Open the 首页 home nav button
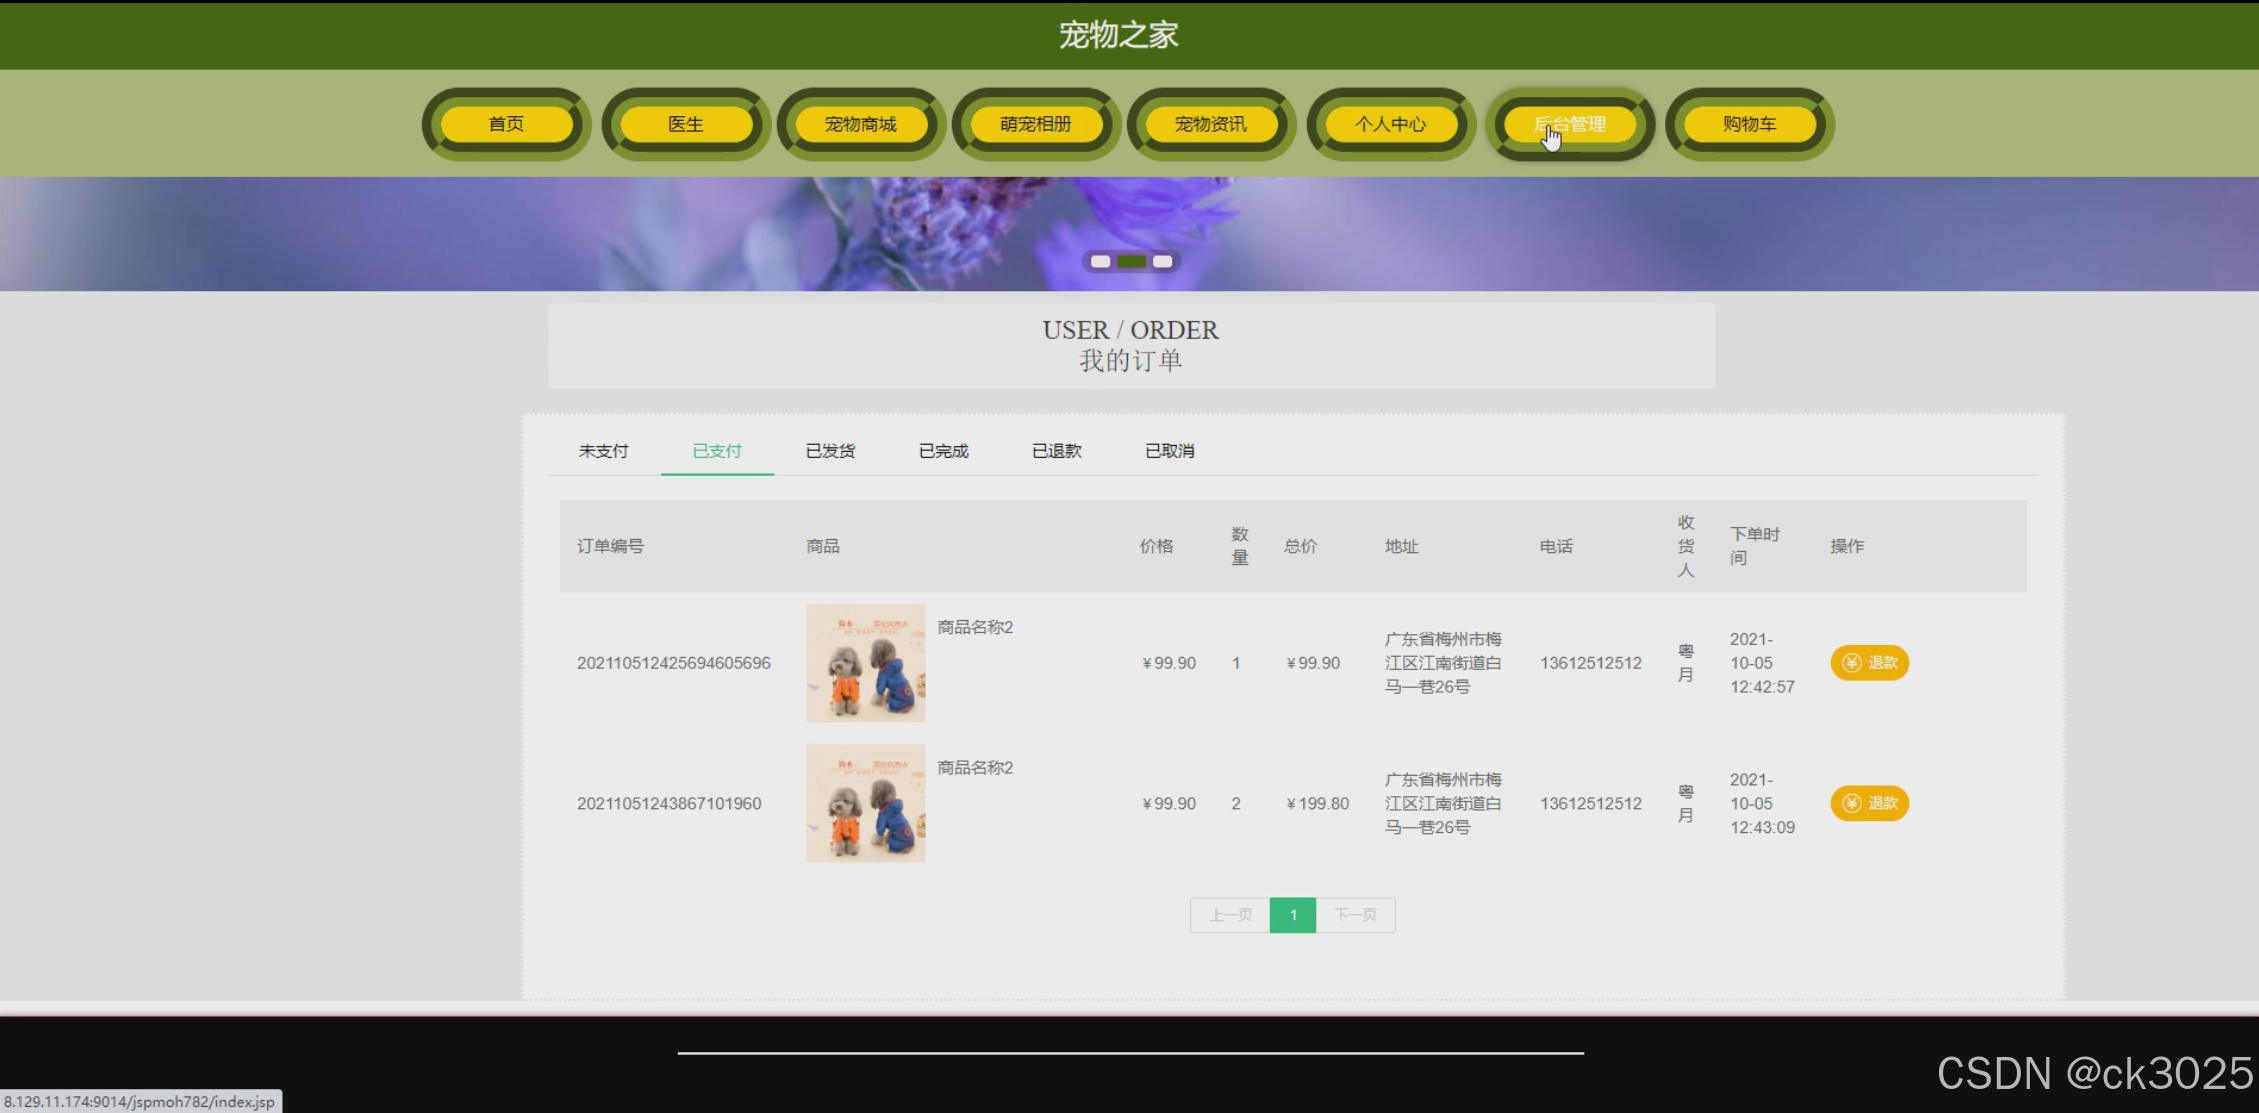Image resolution: width=2259 pixels, height=1113 pixels. (x=506, y=124)
